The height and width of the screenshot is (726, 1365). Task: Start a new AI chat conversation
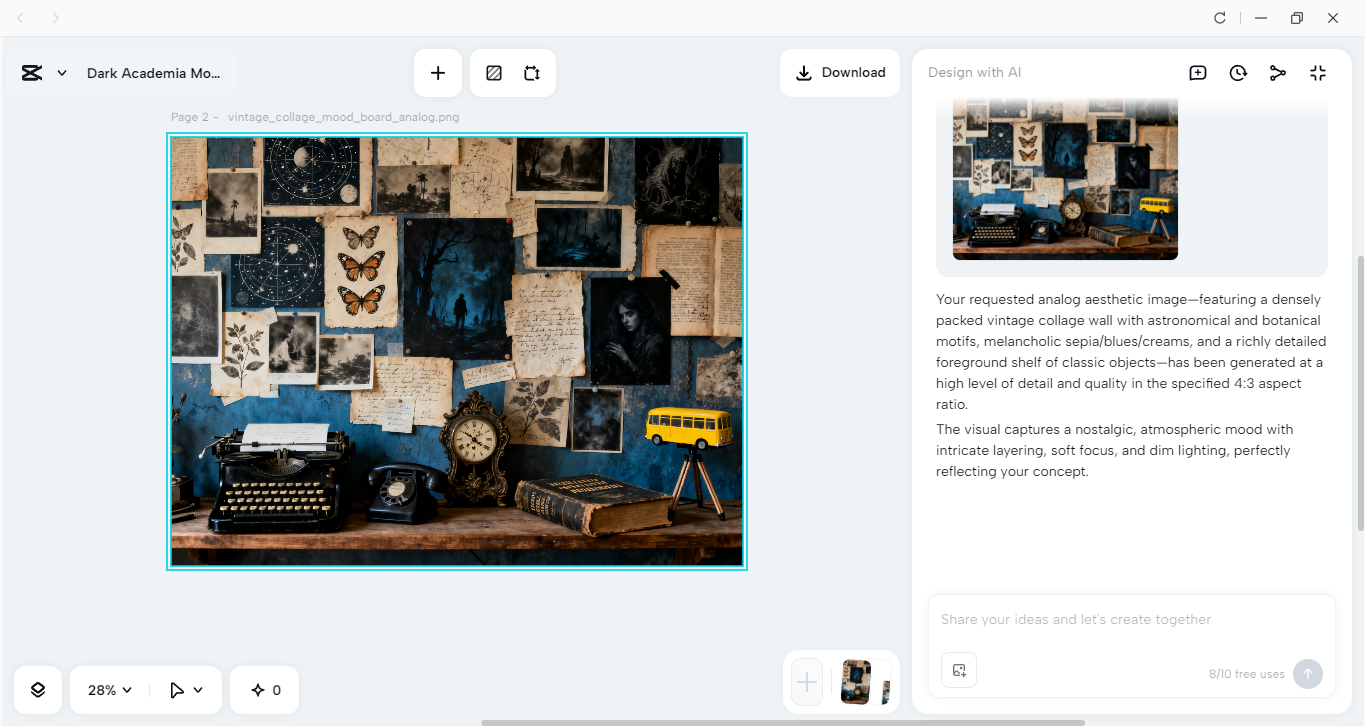point(1197,72)
